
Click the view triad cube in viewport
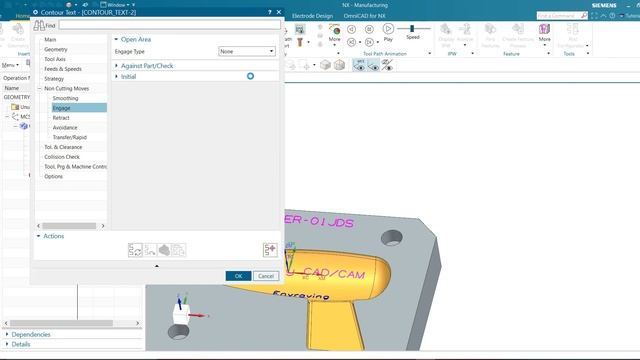point(181,315)
